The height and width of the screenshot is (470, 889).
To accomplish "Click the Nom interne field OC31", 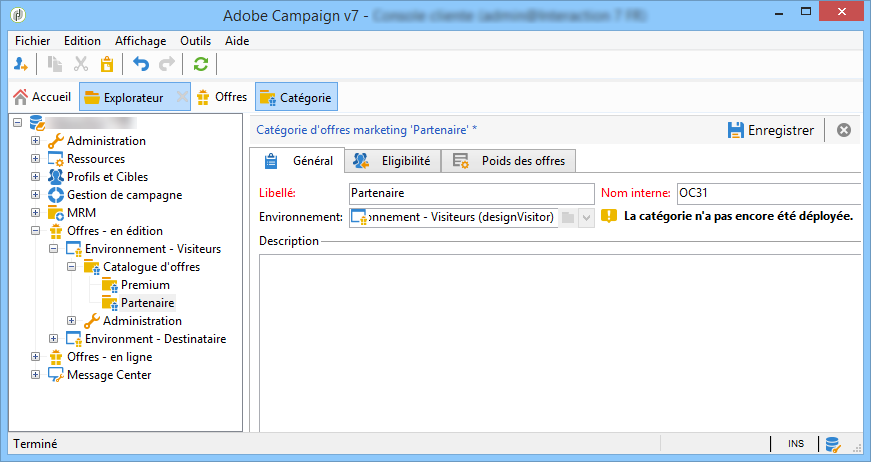I will tap(769, 193).
